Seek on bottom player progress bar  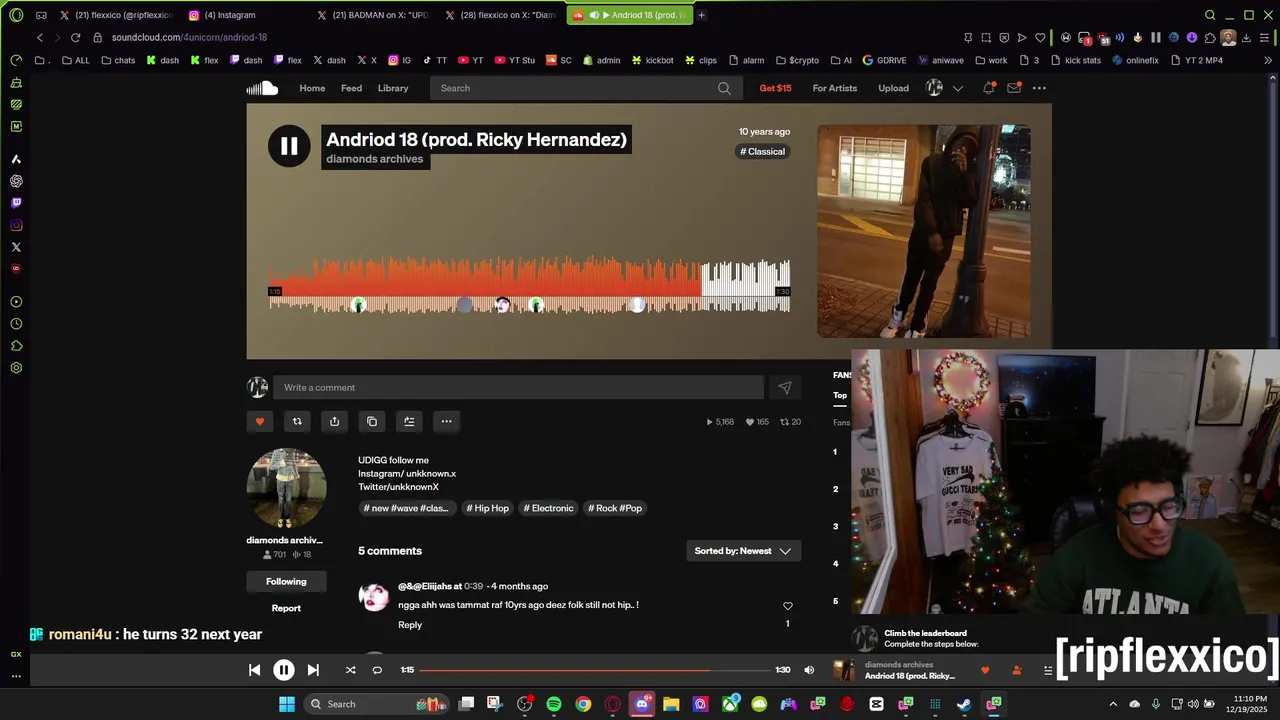pos(595,670)
